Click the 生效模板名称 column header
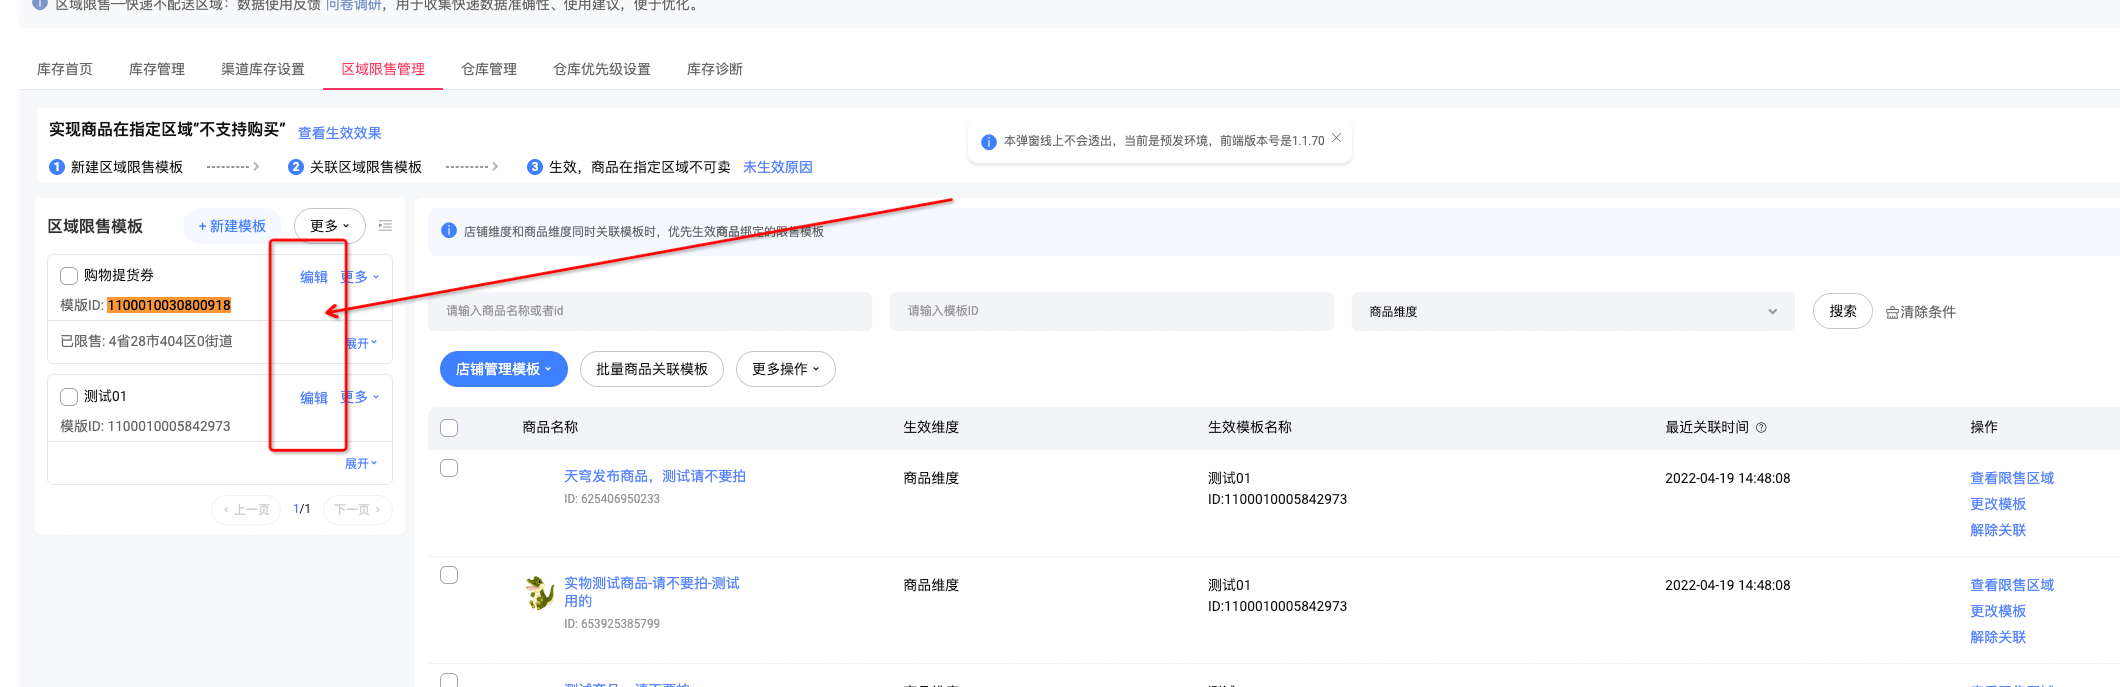 [1250, 427]
